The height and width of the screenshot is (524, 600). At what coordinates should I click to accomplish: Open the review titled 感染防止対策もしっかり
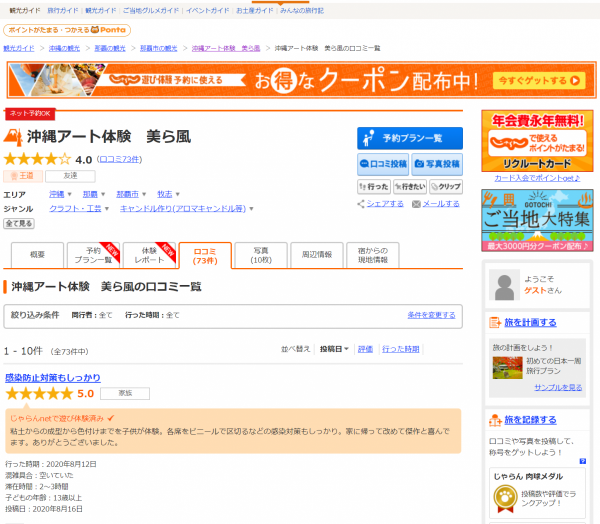(x=52, y=378)
